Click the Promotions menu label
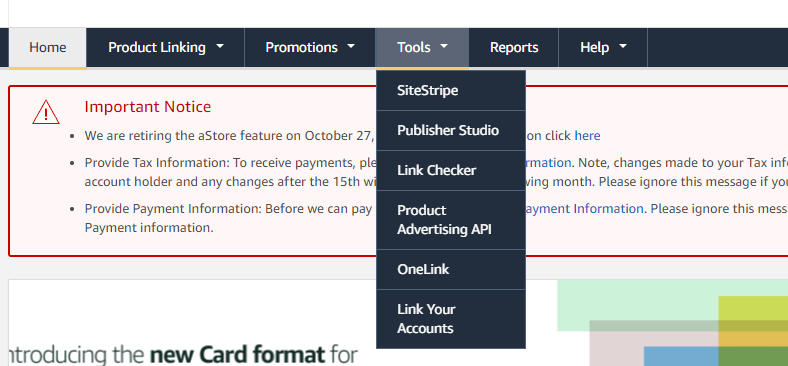 tap(302, 47)
